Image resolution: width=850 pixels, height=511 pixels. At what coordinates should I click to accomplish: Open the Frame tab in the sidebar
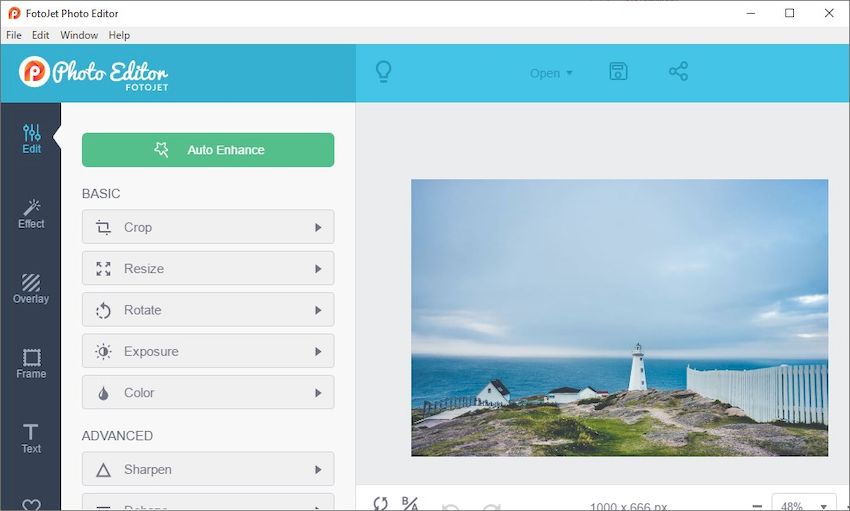click(x=31, y=364)
